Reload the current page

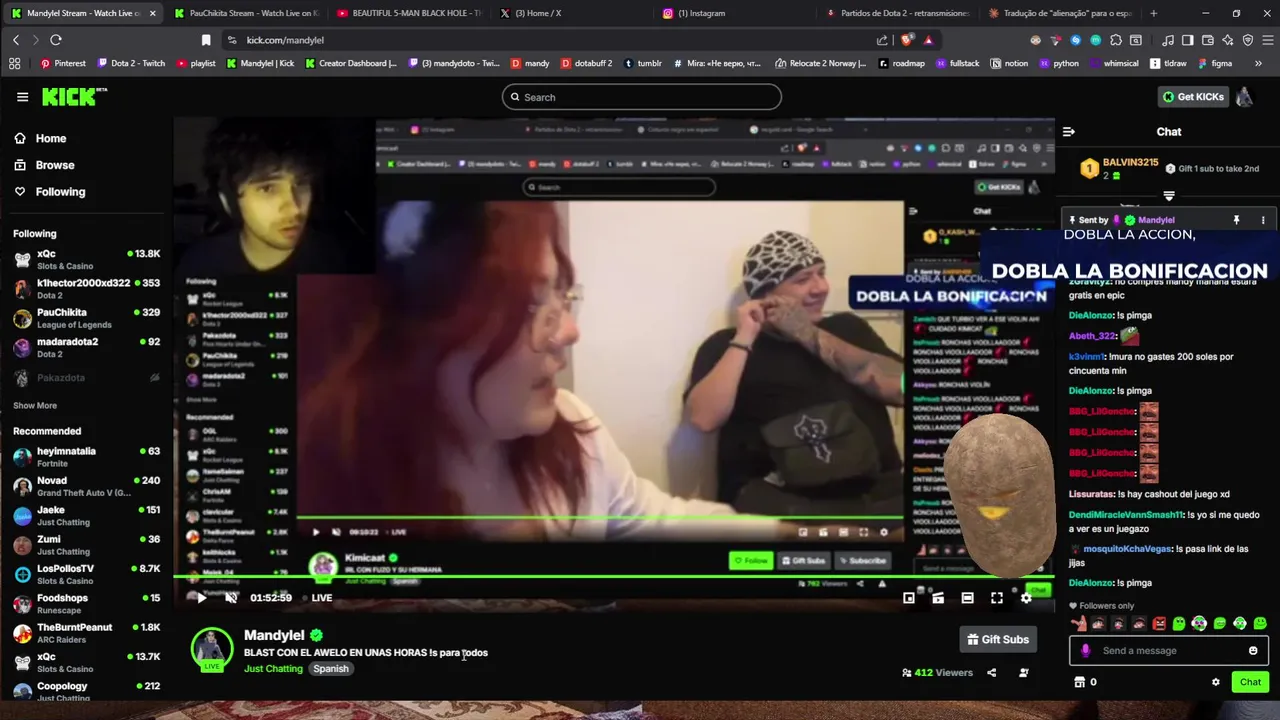point(56,40)
